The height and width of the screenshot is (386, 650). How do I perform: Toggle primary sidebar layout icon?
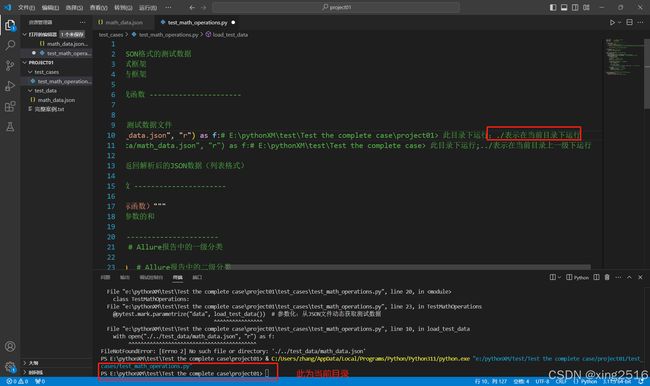coord(553,7)
